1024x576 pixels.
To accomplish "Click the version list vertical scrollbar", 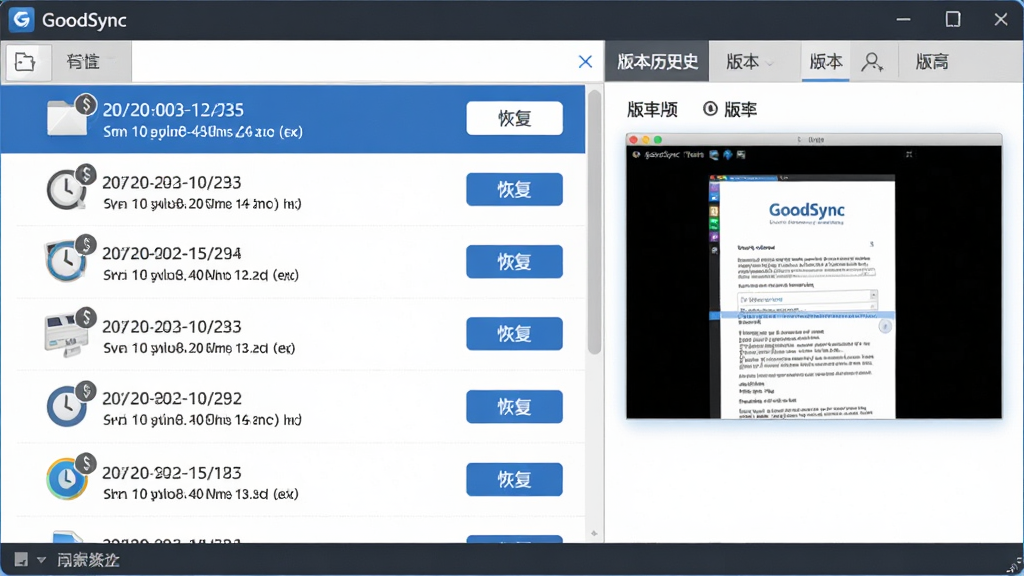I will click(x=594, y=222).
